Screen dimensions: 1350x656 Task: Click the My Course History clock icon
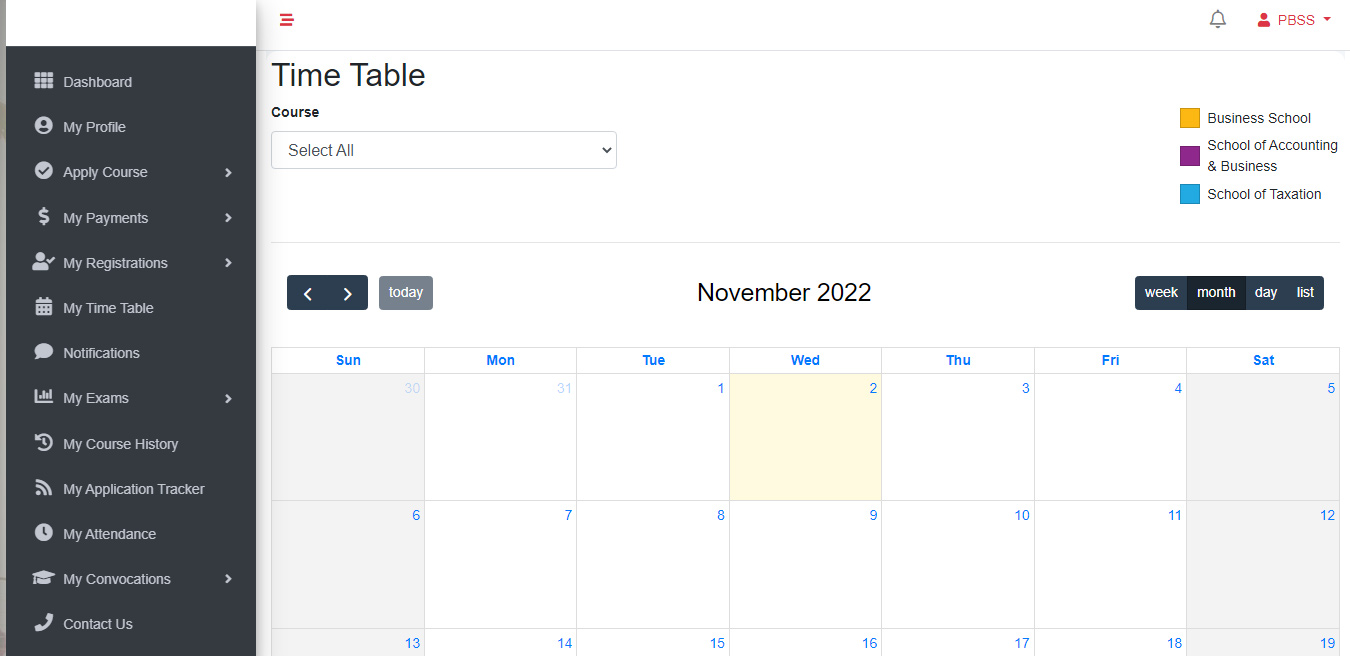(x=43, y=442)
